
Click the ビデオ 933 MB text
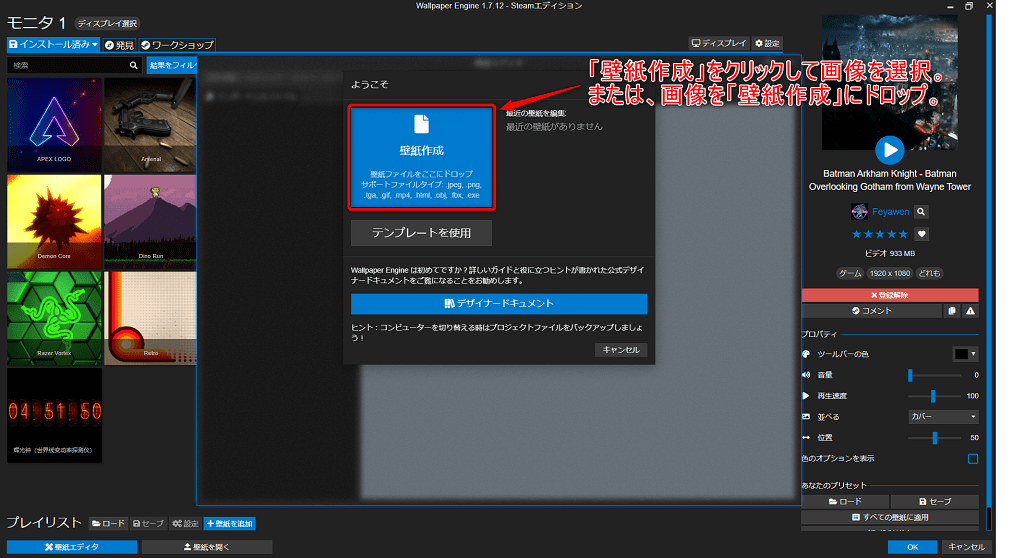pyautogui.click(x=889, y=254)
